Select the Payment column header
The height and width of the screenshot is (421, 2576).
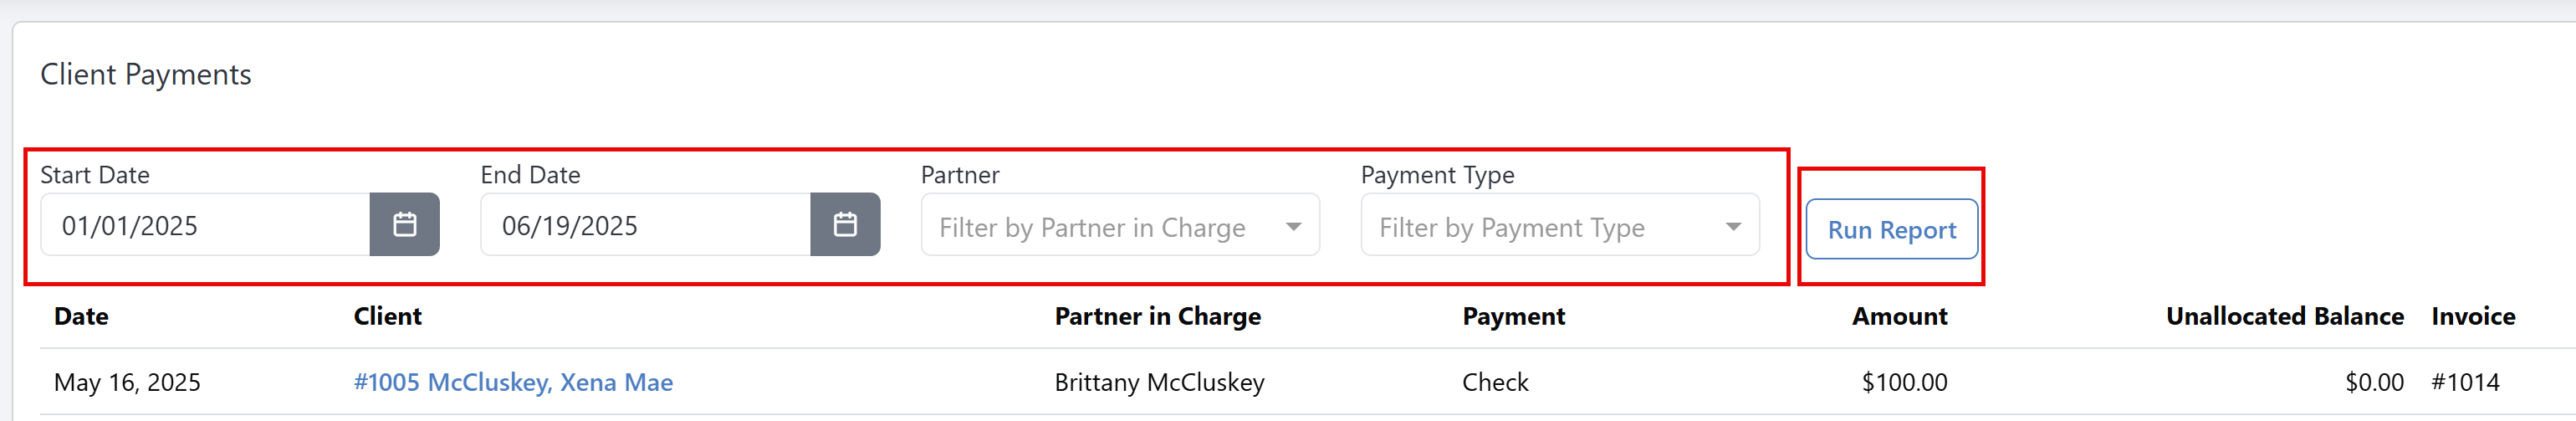(1513, 316)
